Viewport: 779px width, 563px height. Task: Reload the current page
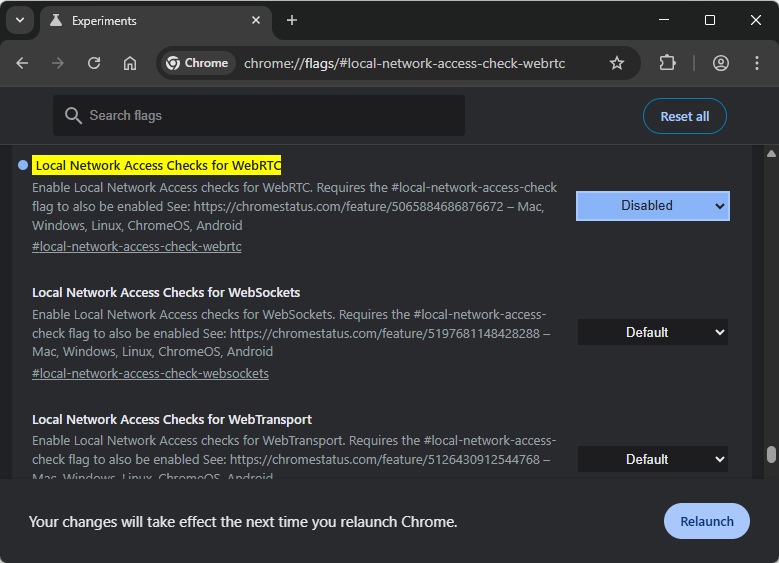pyautogui.click(x=94, y=63)
